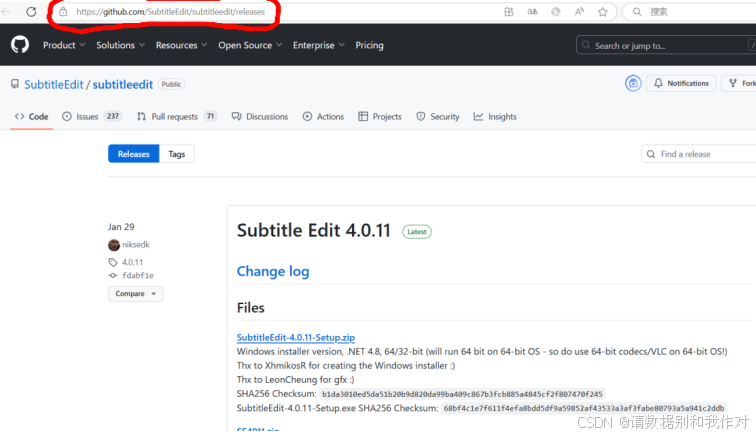Open the read aloud icon
756x436 pixels.
pyautogui.click(x=580, y=12)
